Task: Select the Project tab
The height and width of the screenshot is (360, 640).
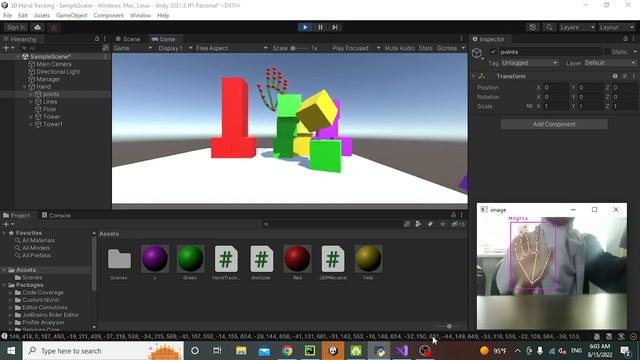Action: [x=16, y=215]
